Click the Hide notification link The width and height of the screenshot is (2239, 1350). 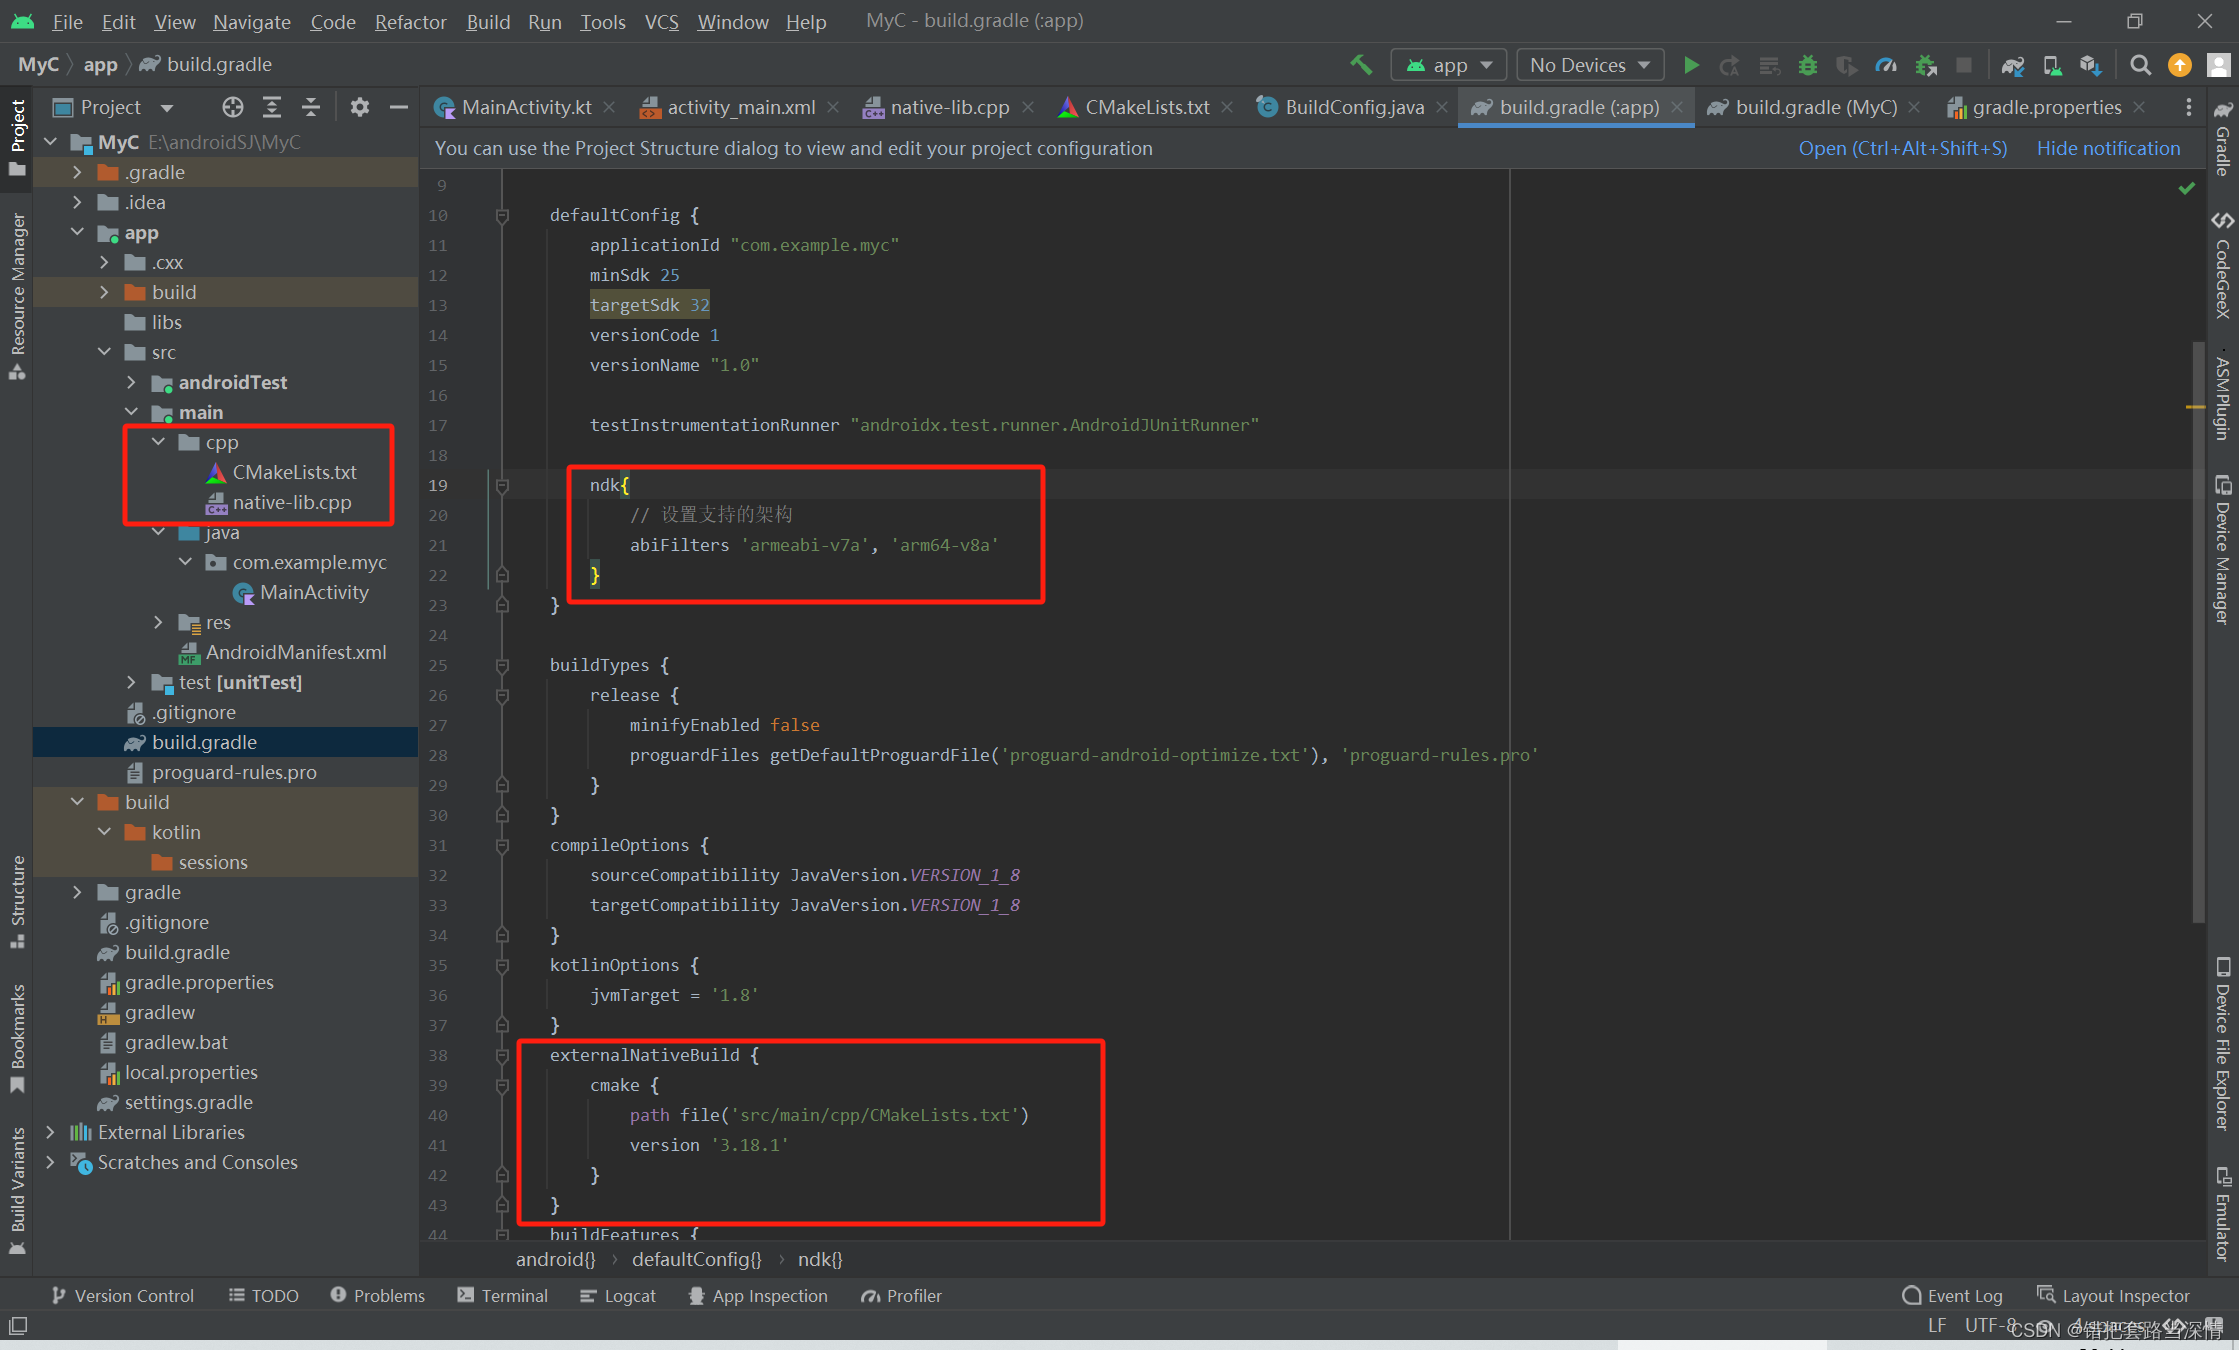(2108, 148)
